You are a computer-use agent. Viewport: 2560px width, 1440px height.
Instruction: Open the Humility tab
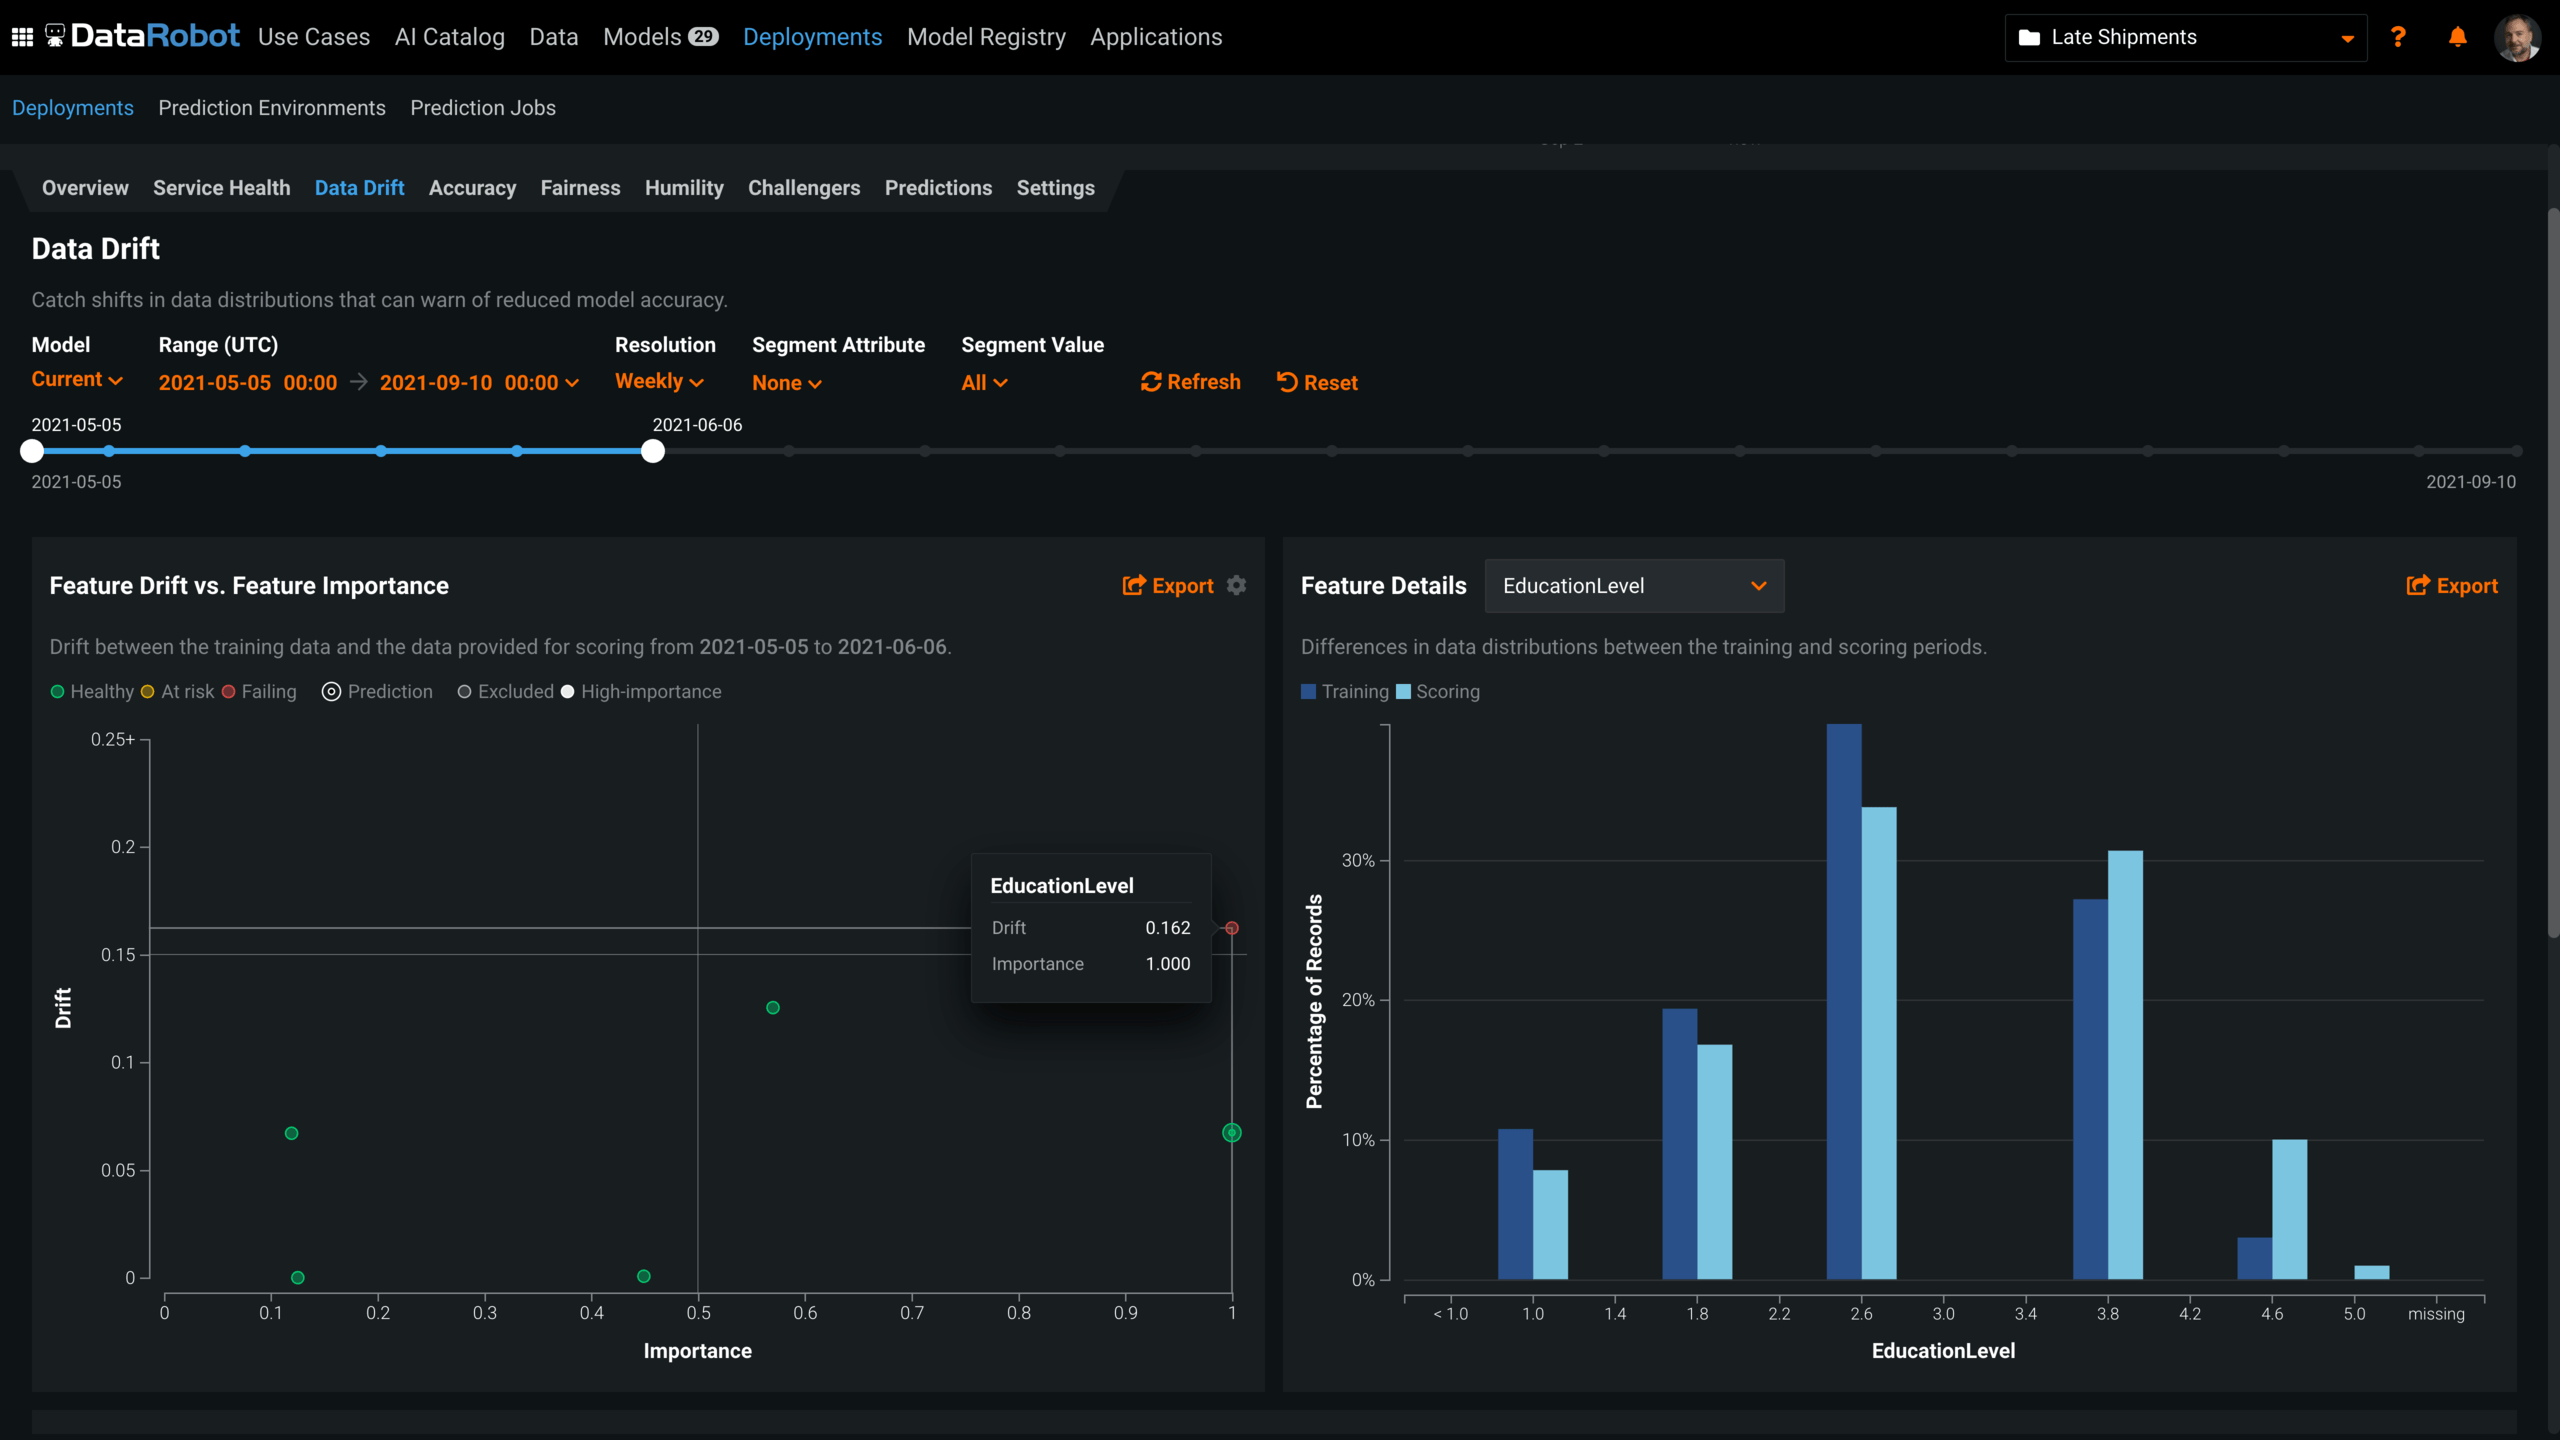click(x=684, y=188)
